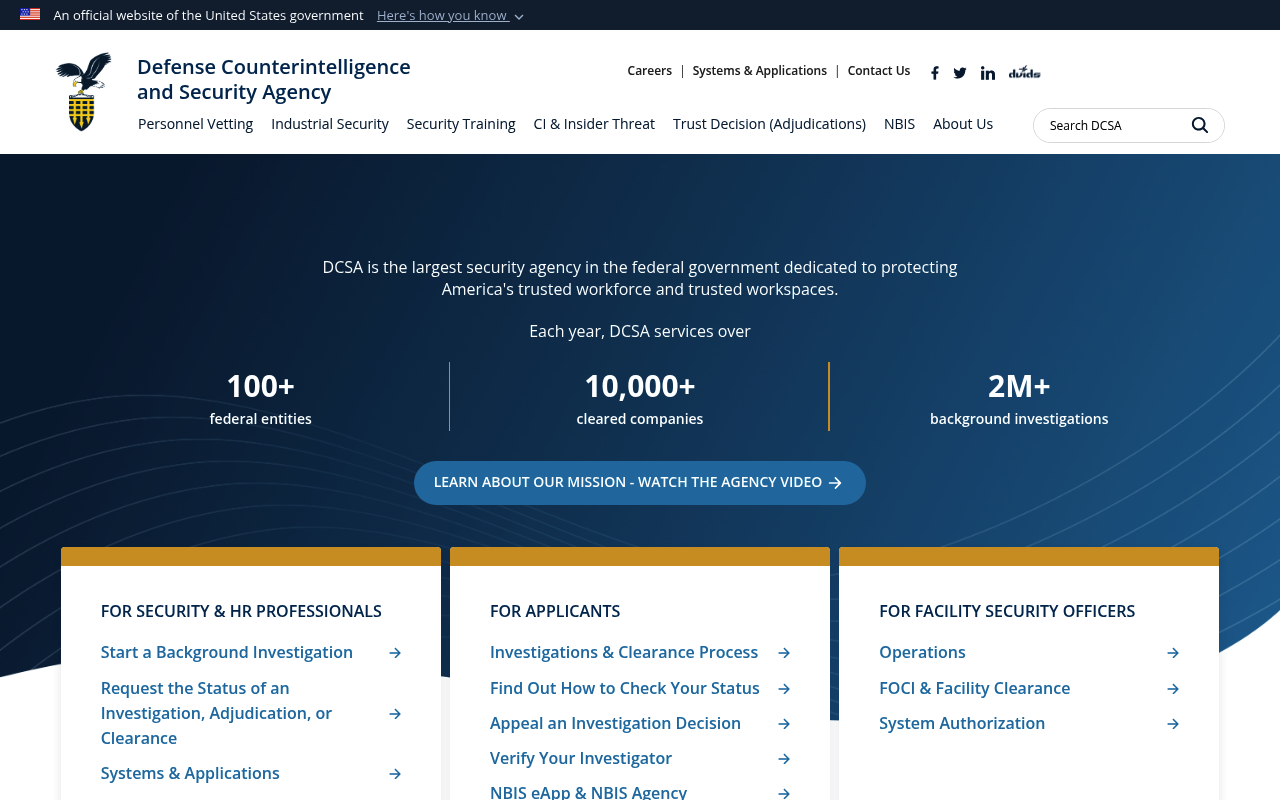Open the Contact Us link
Viewport: 1280px width, 800px height.
(x=879, y=71)
